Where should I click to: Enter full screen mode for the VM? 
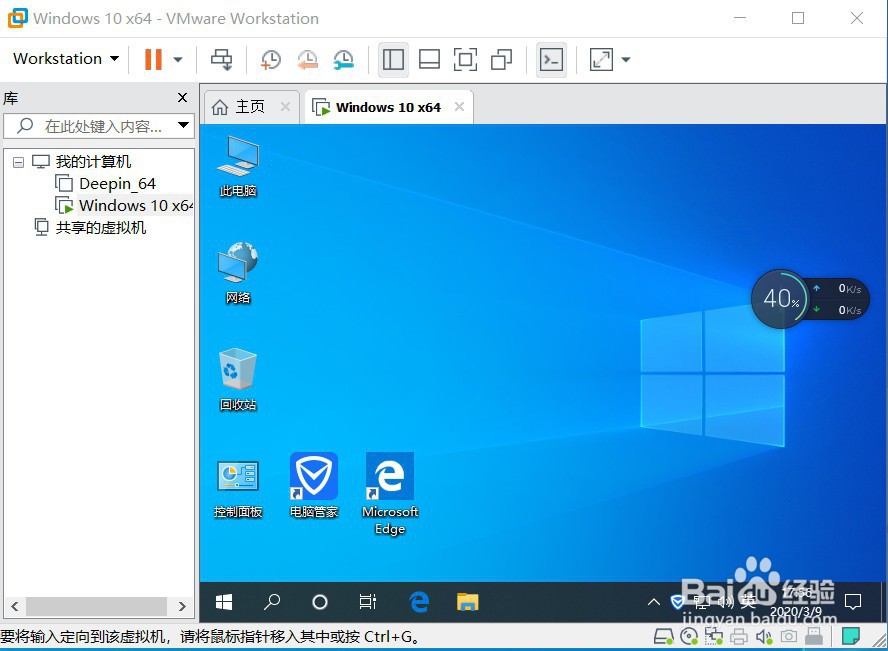pyautogui.click(x=465, y=60)
